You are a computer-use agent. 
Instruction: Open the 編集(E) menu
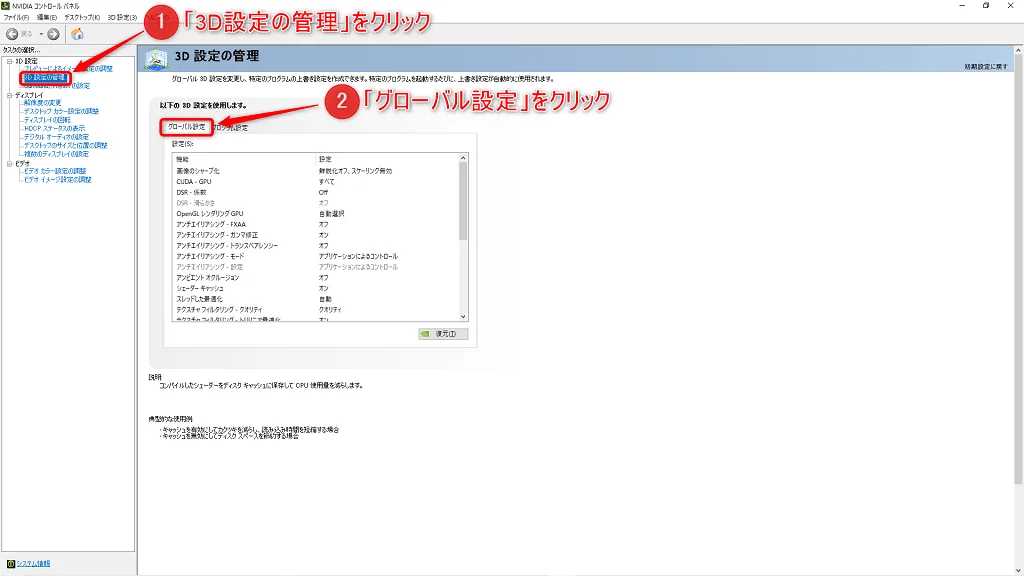pos(46,18)
